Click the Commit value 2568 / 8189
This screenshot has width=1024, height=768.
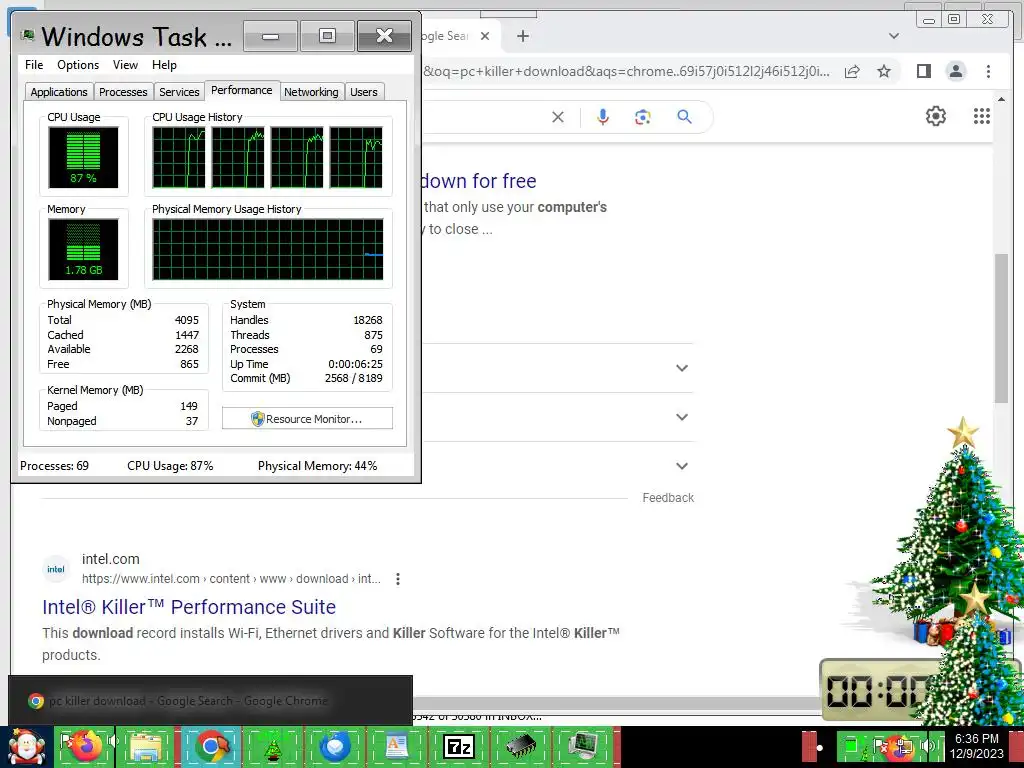[353, 378]
